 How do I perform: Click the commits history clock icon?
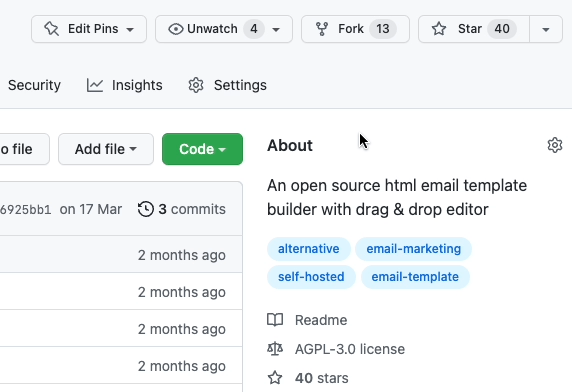coord(146,209)
